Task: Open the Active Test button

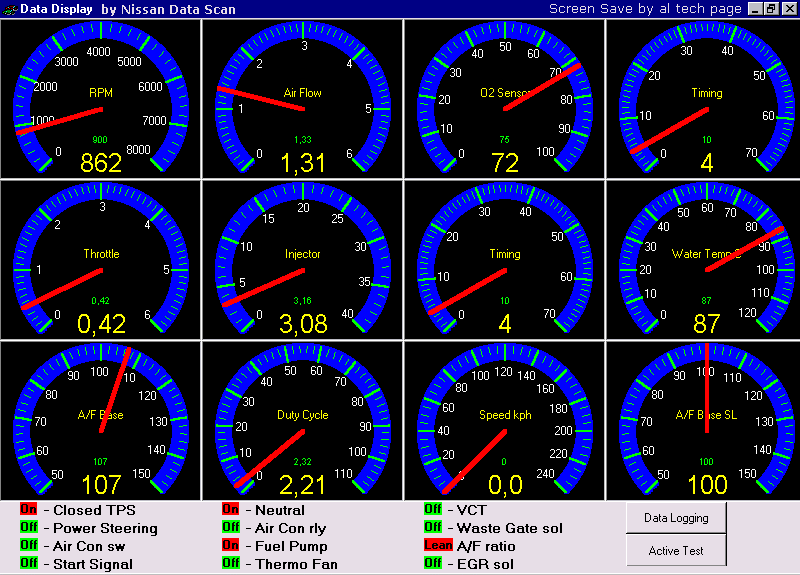Action: tap(676, 550)
